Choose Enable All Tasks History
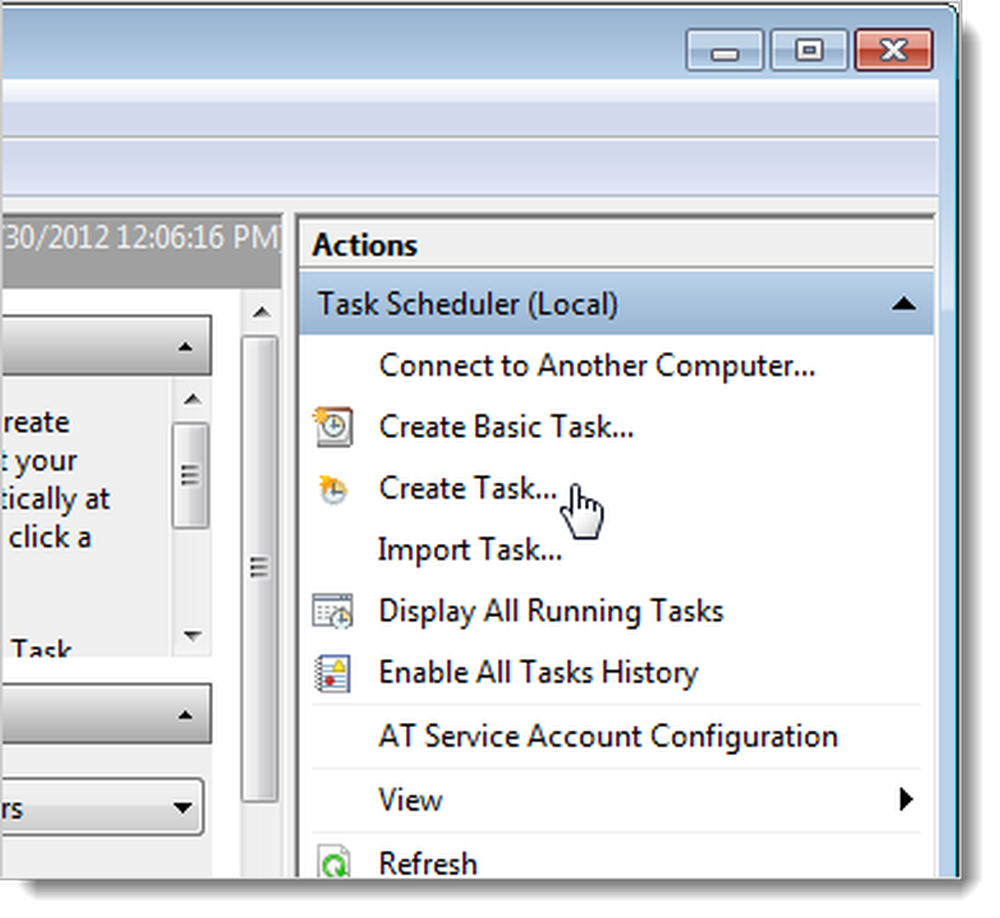The height and width of the screenshot is (918, 1000). (538, 672)
